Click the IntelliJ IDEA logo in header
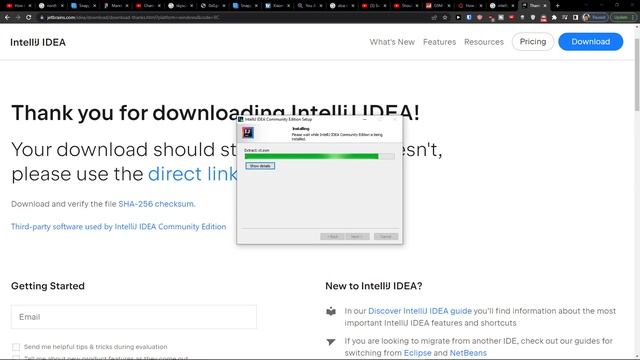The image size is (640, 360). 38,42
